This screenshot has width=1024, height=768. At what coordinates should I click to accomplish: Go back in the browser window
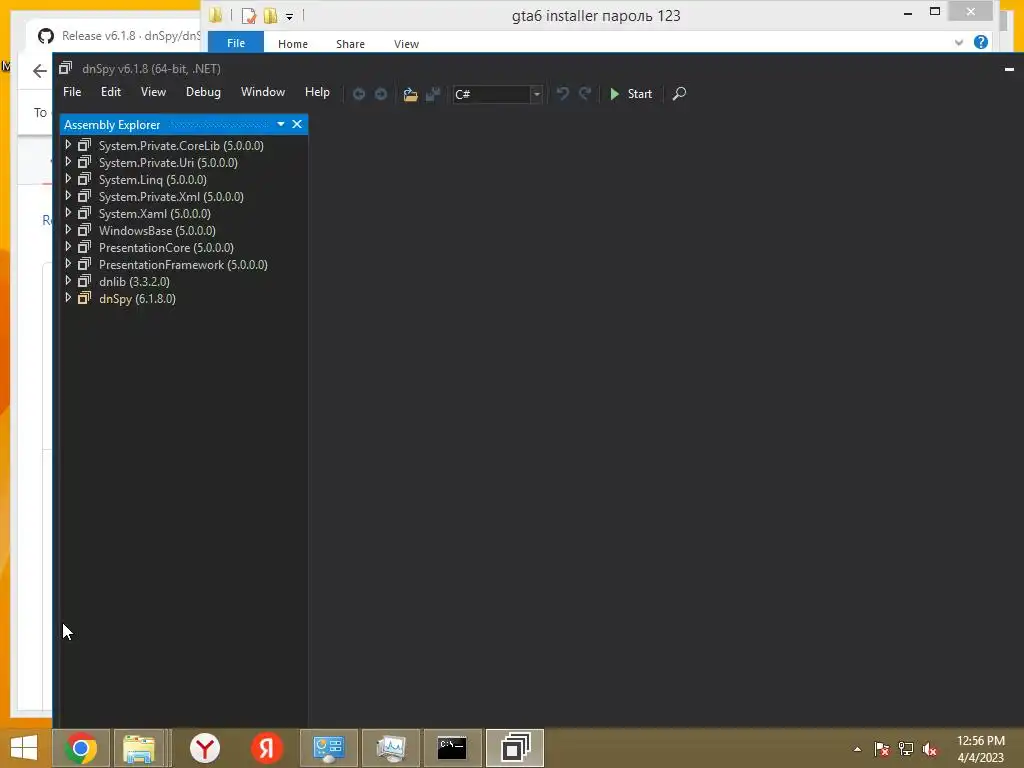(40, 71)
